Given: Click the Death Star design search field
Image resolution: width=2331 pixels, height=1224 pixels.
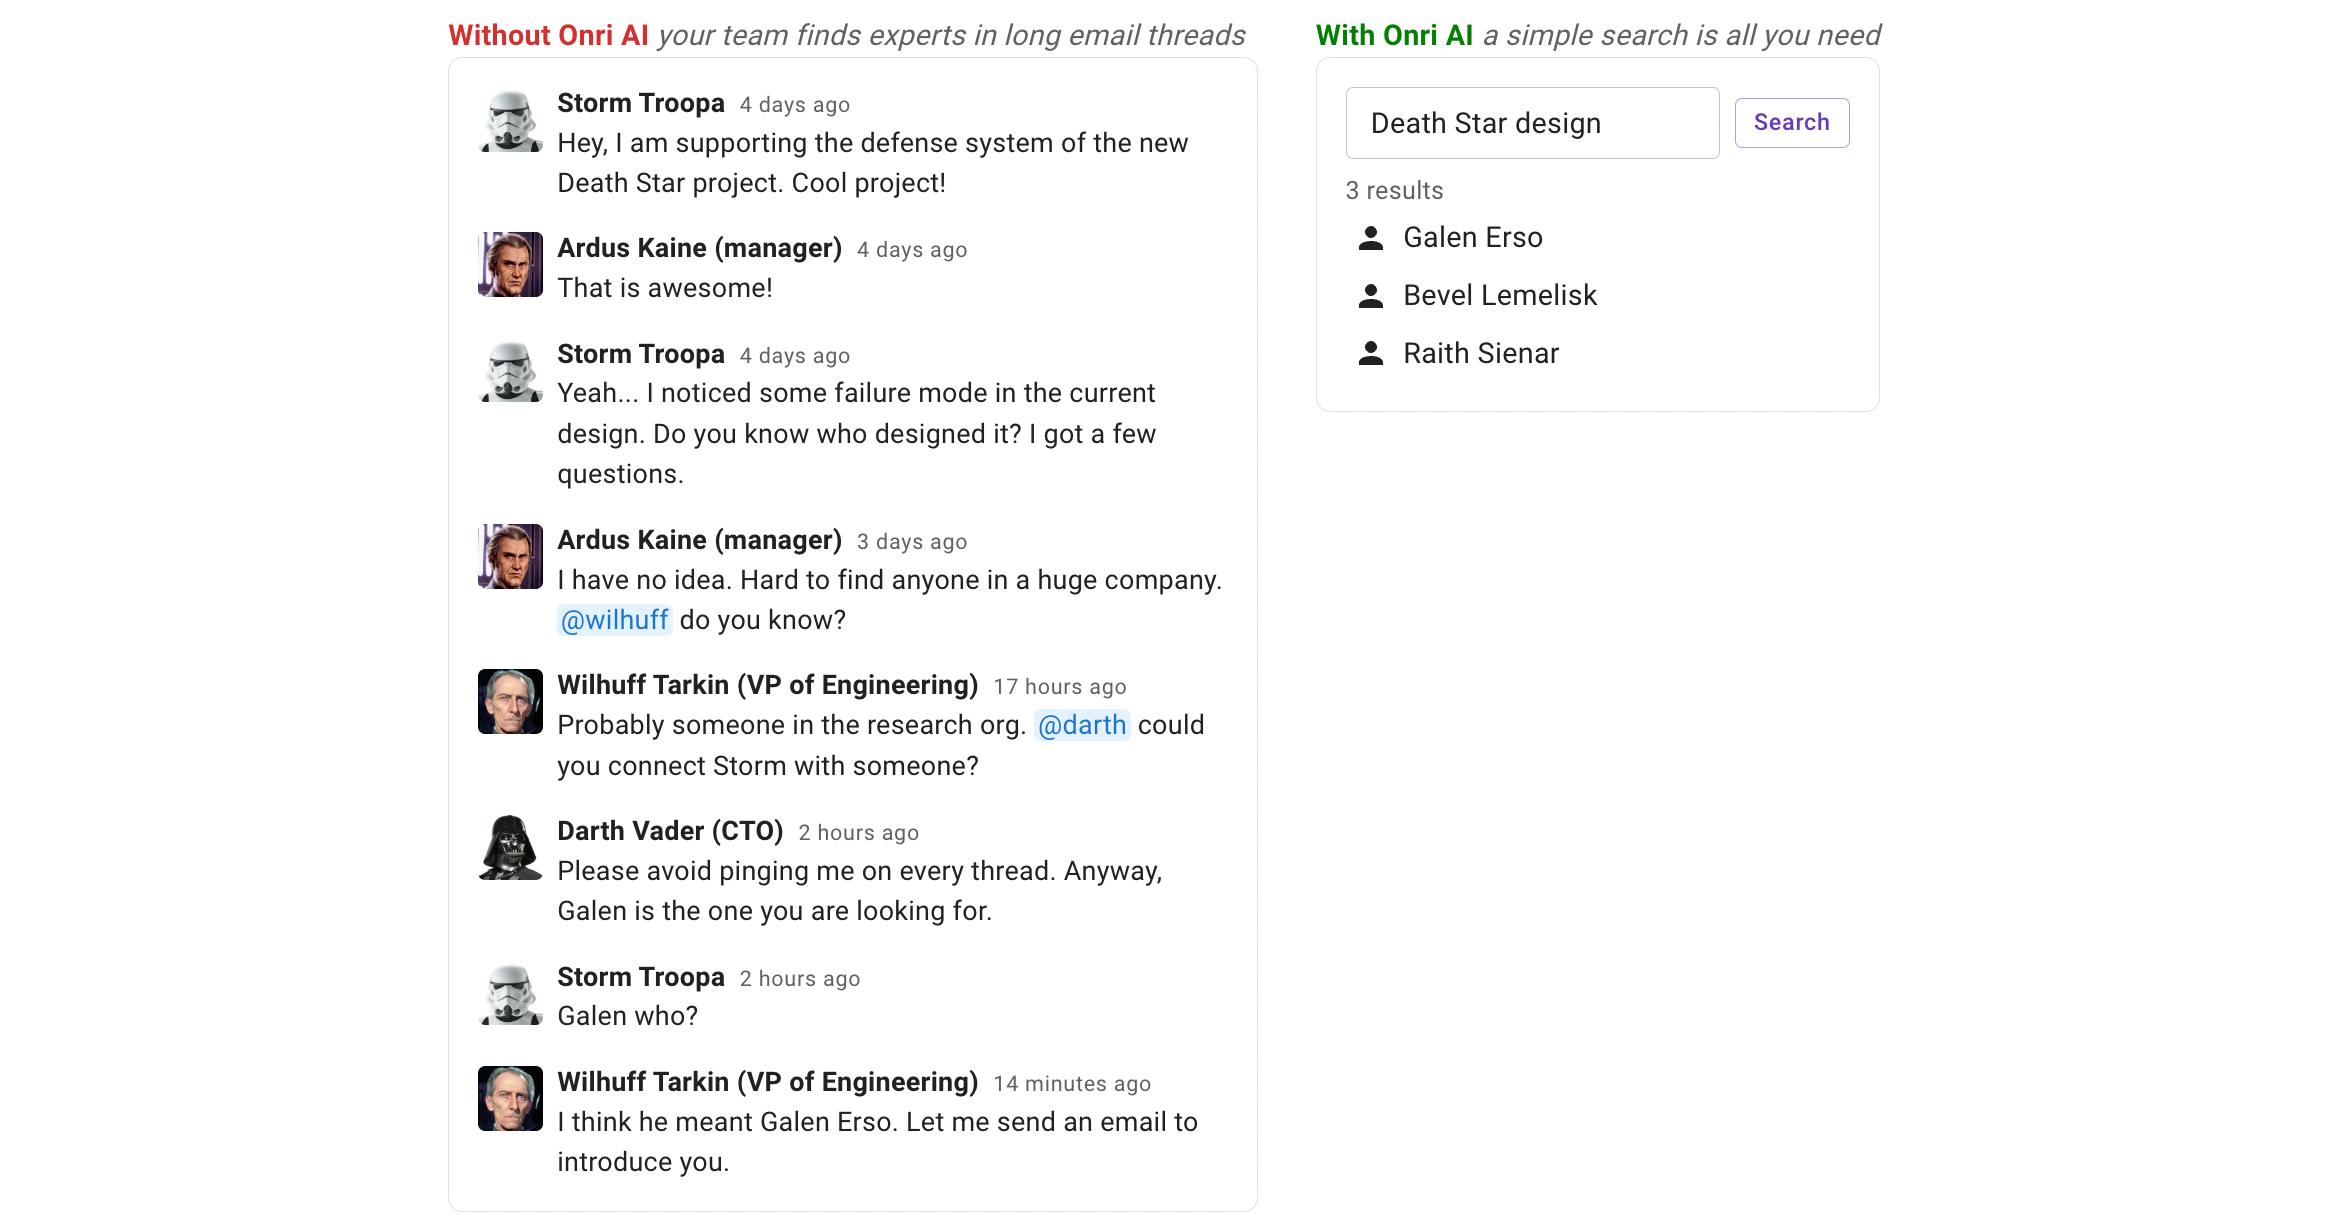Looking at the screenshot, I should (1531, 123).
